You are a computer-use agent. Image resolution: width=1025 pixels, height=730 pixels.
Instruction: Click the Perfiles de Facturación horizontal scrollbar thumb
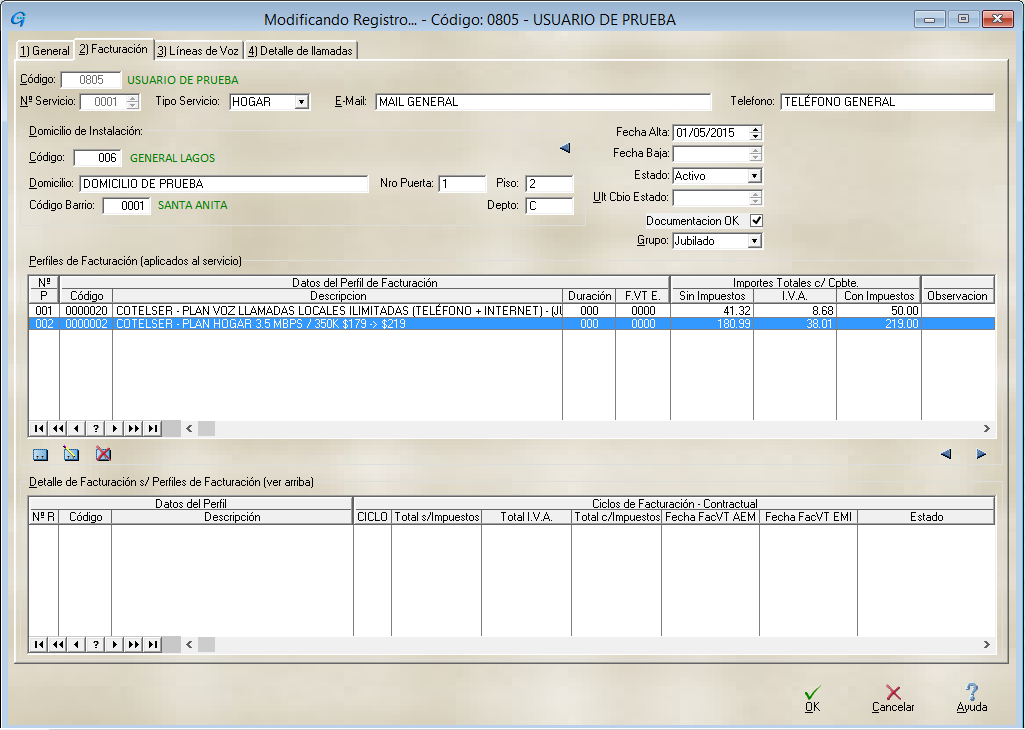(207, 429)
